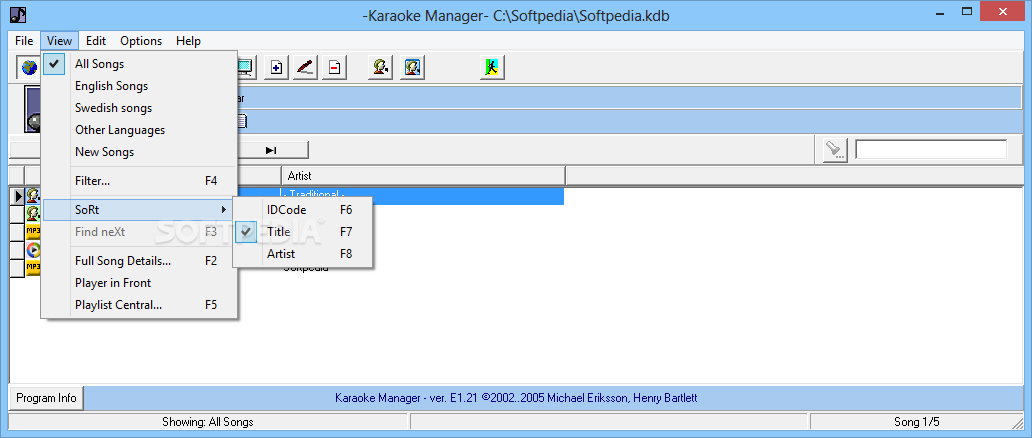
Task: Open the File menu
Action: click(x=24, y=41)
